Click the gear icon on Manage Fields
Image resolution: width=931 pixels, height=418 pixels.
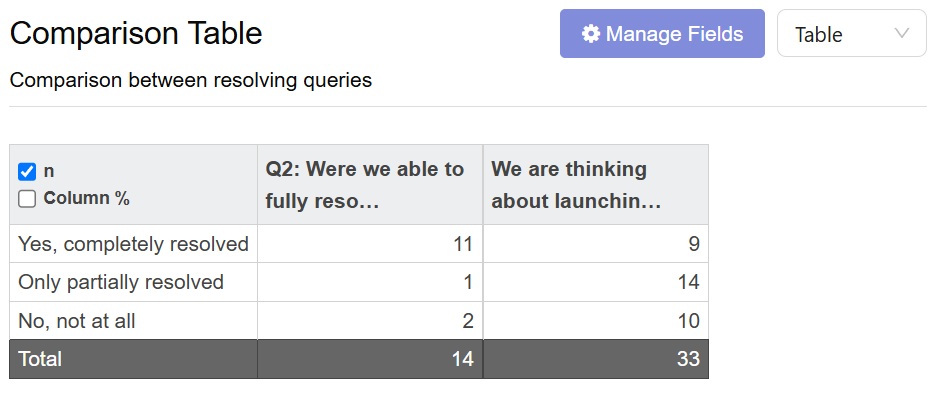pos(590,34)
